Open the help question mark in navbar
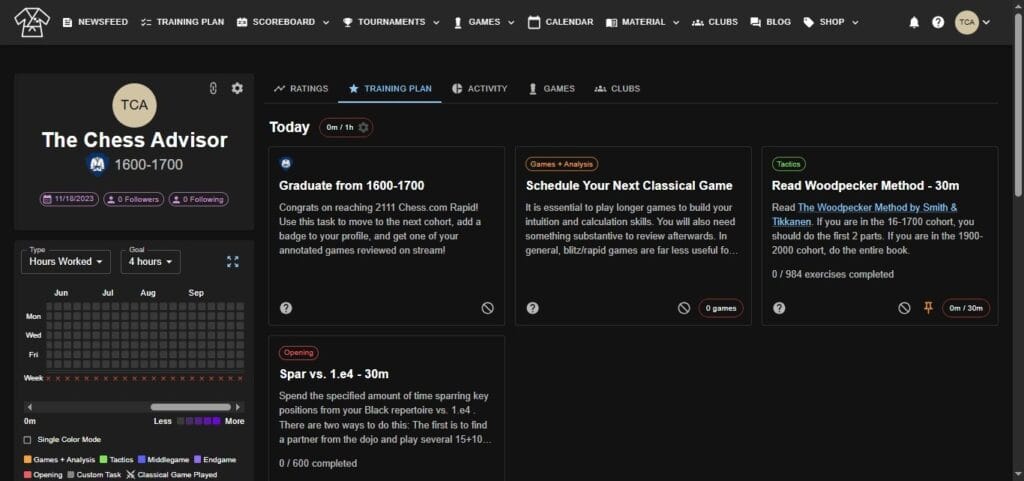Viewport: 1024px width, 481px height. 937,22
